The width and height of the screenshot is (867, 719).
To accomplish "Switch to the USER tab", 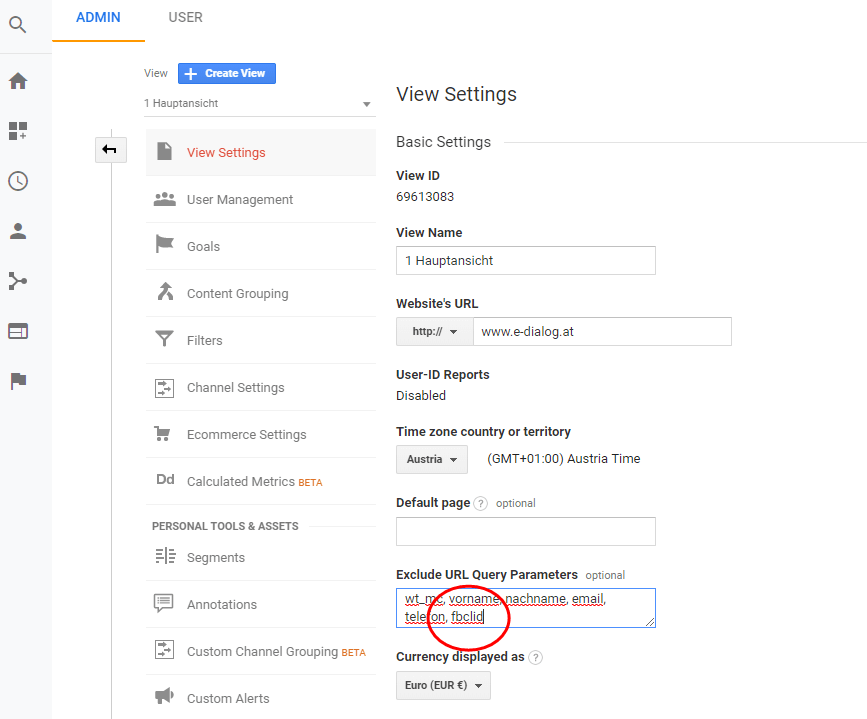I will pyautogui.click(x=185, y=18).
